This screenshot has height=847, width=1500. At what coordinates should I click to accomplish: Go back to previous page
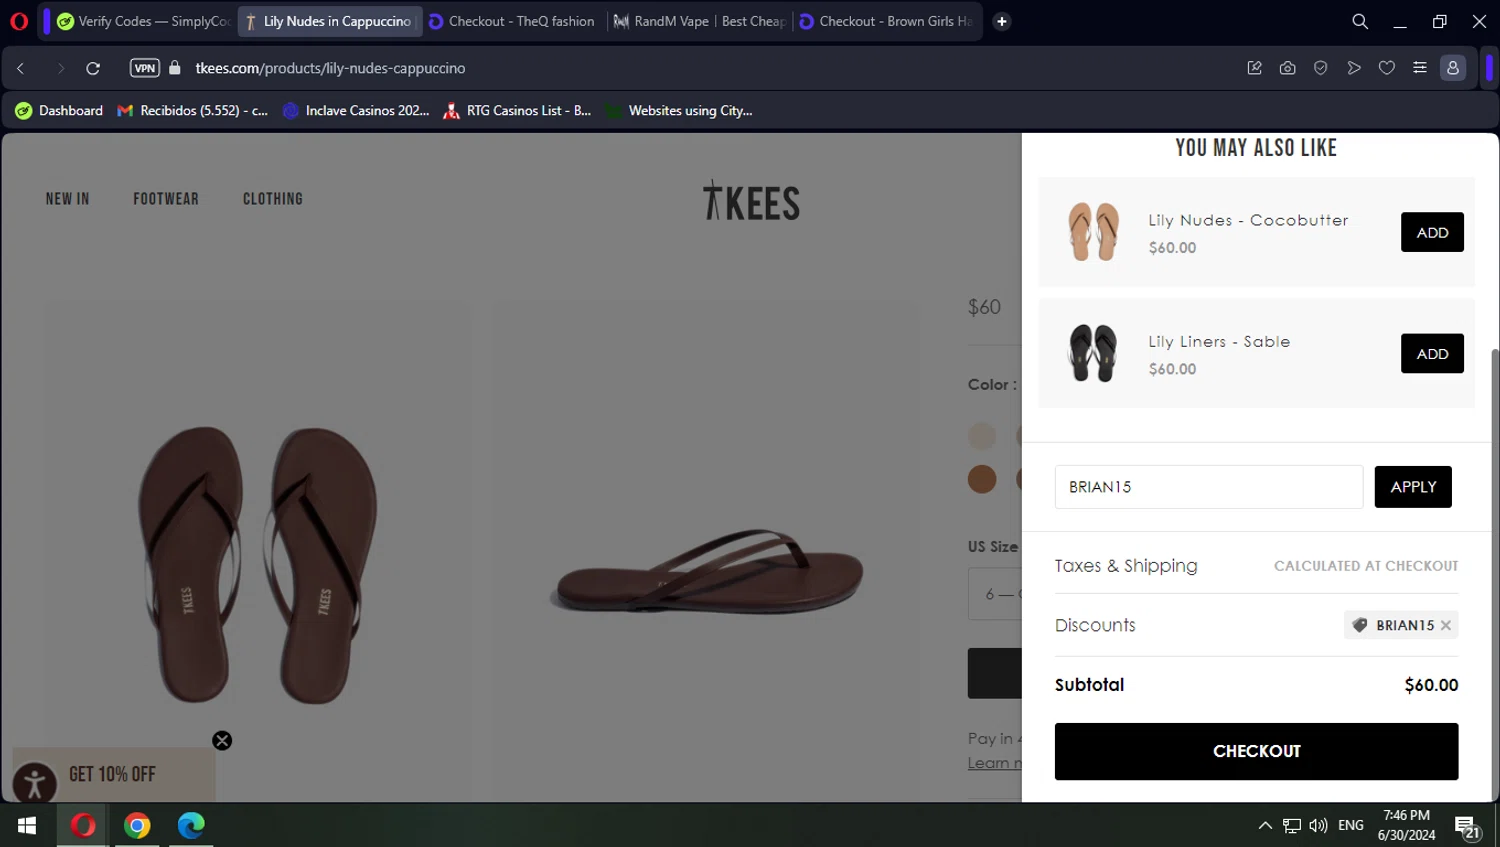click(x=21, y=68)
